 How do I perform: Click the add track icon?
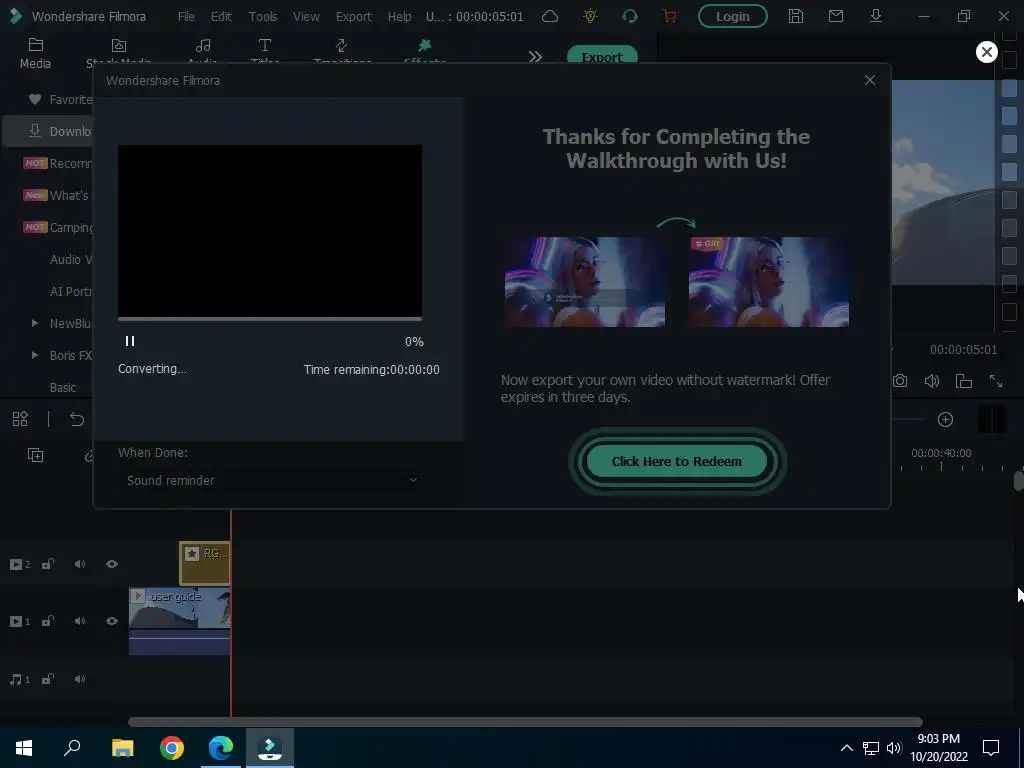pyautogui.click(x=35, y=455)
